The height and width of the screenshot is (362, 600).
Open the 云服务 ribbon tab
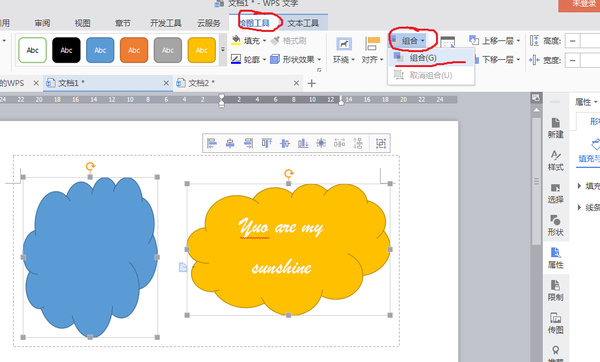209,23
